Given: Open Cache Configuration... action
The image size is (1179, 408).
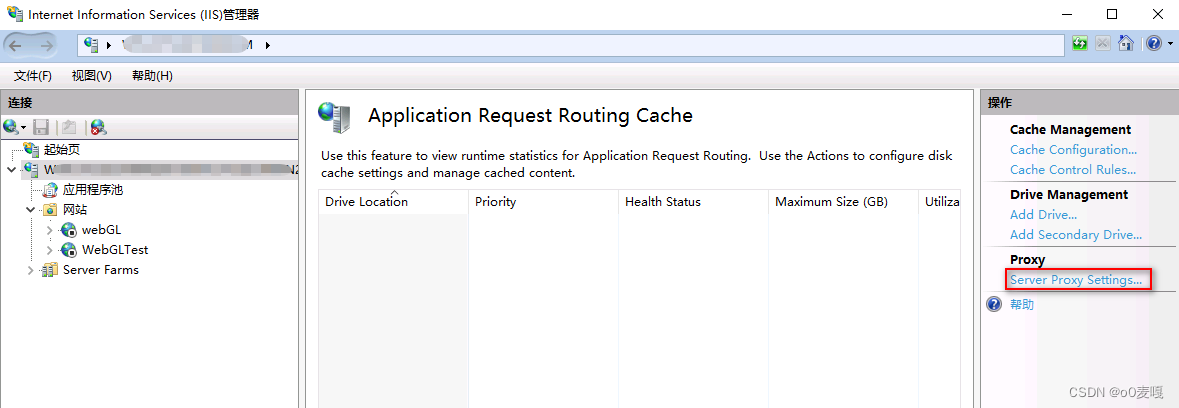Looking at the screenshot, I should coord(1073,150).
